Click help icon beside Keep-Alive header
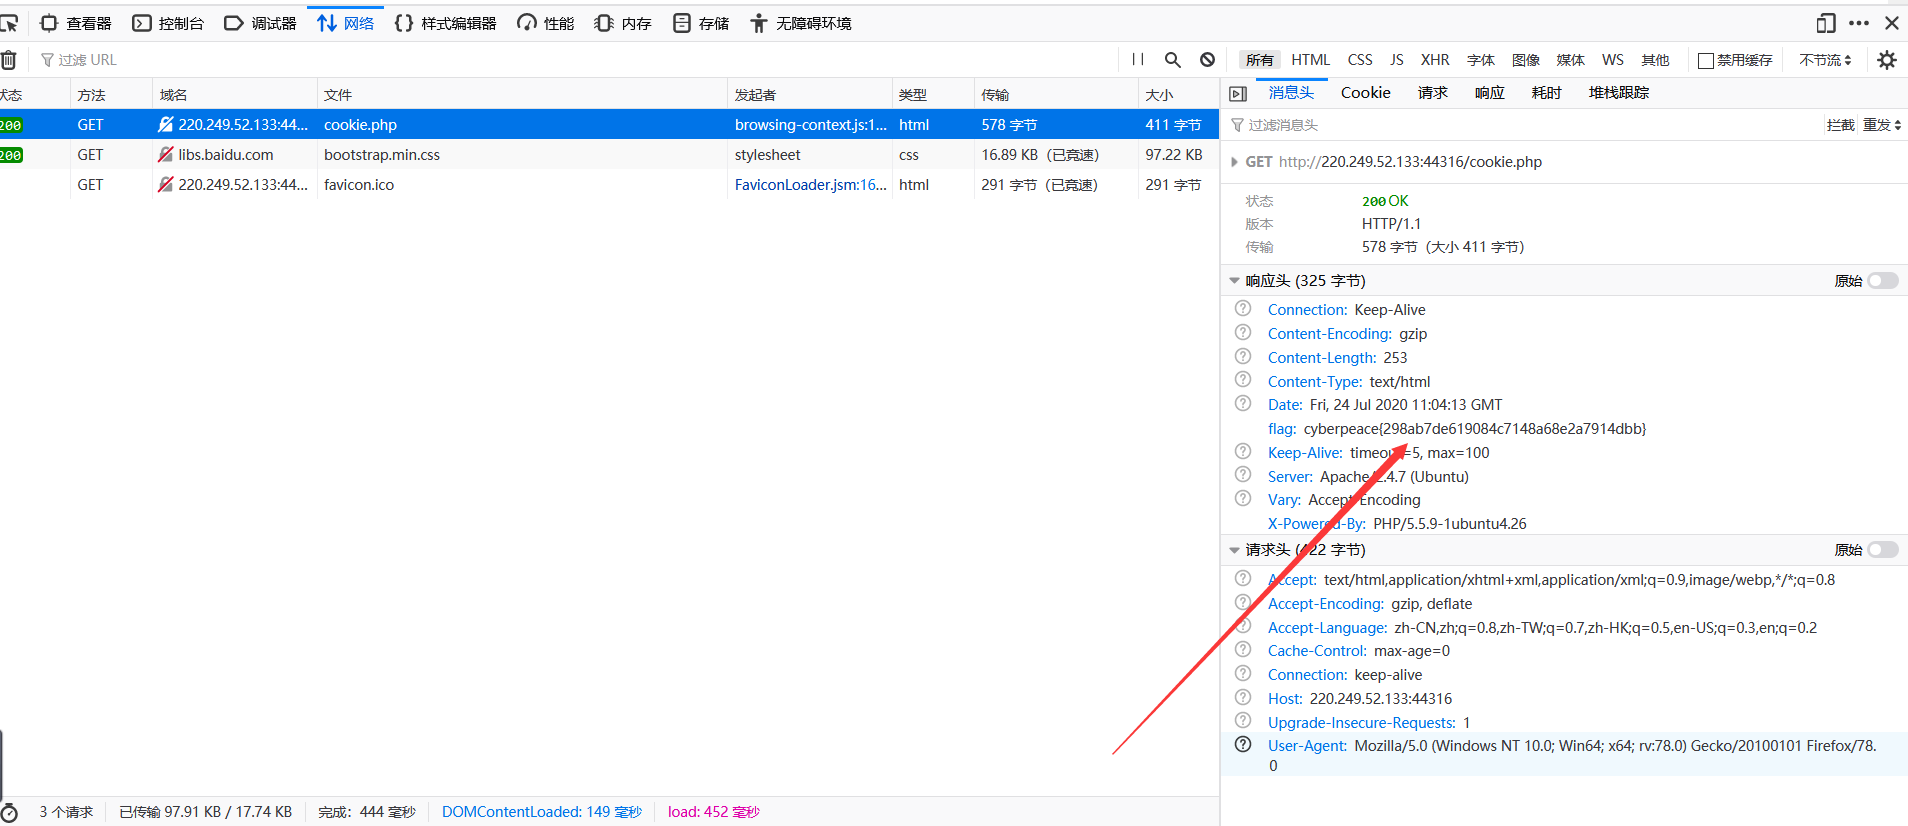 1243,452
